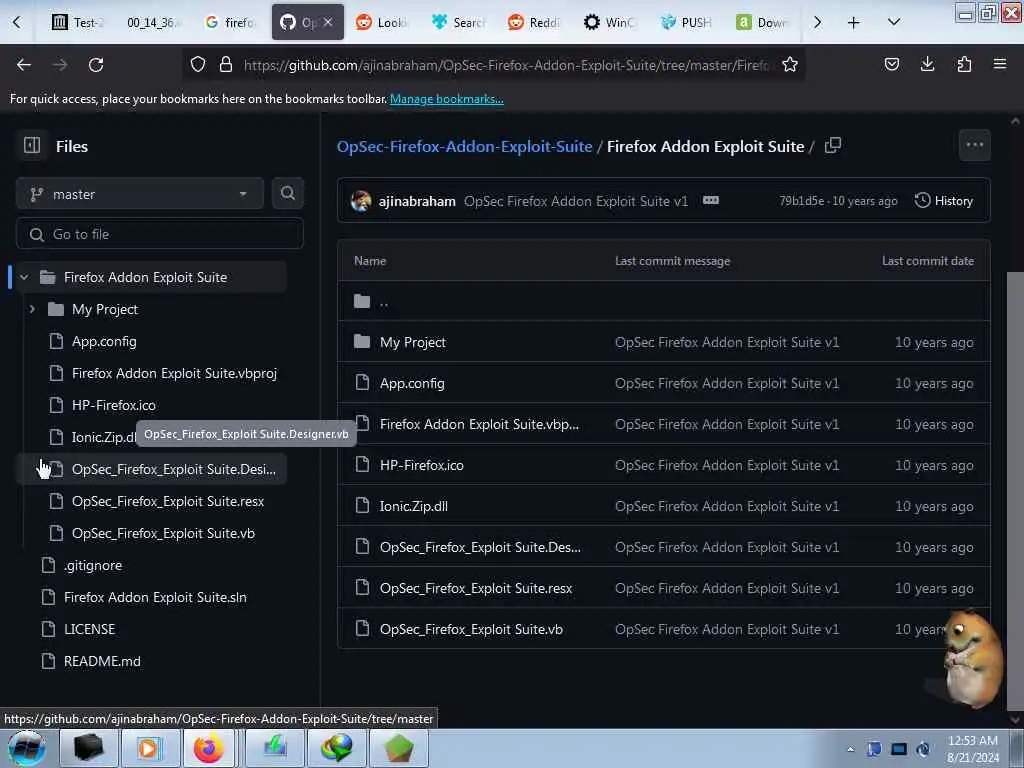The height and width of the screenshot is (768, 1024).
Task: Click ajinabraham avatar image
Action: 360,200
